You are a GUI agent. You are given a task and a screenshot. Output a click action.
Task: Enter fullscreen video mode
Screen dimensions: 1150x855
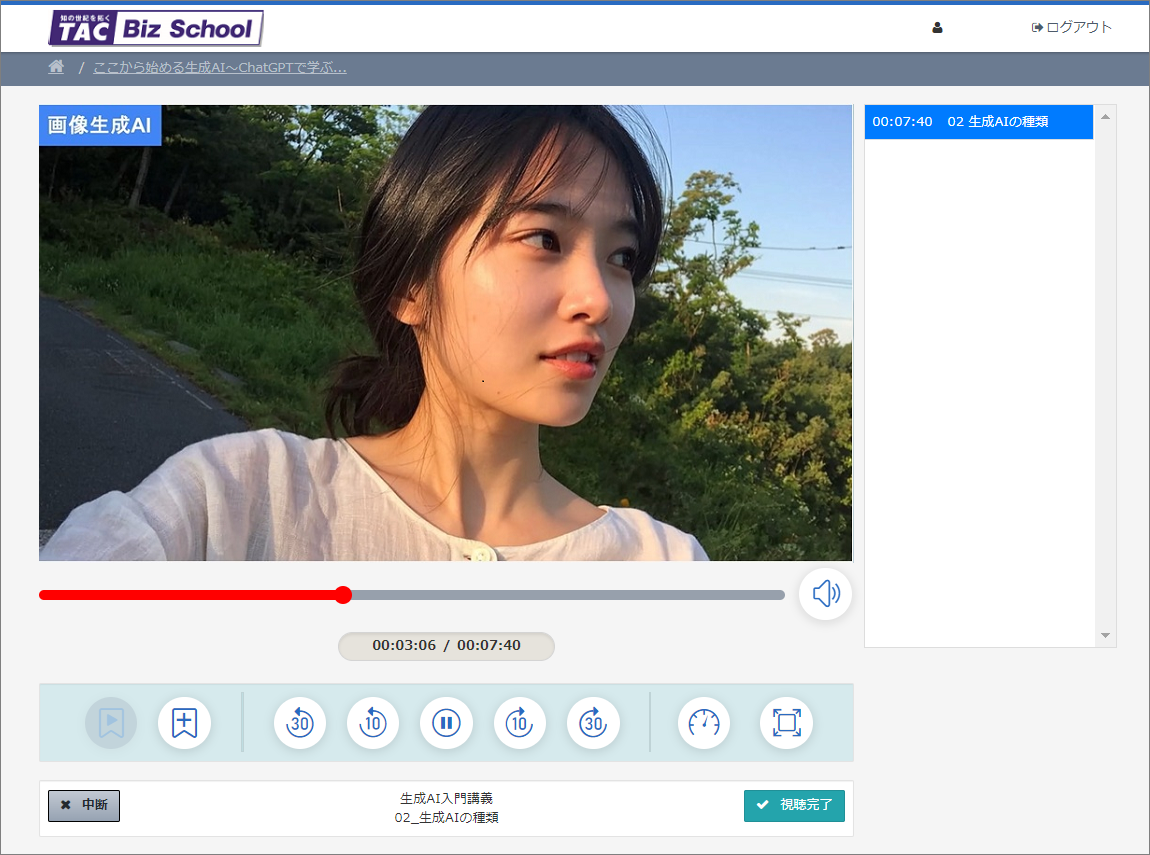[x=786, y=723]
